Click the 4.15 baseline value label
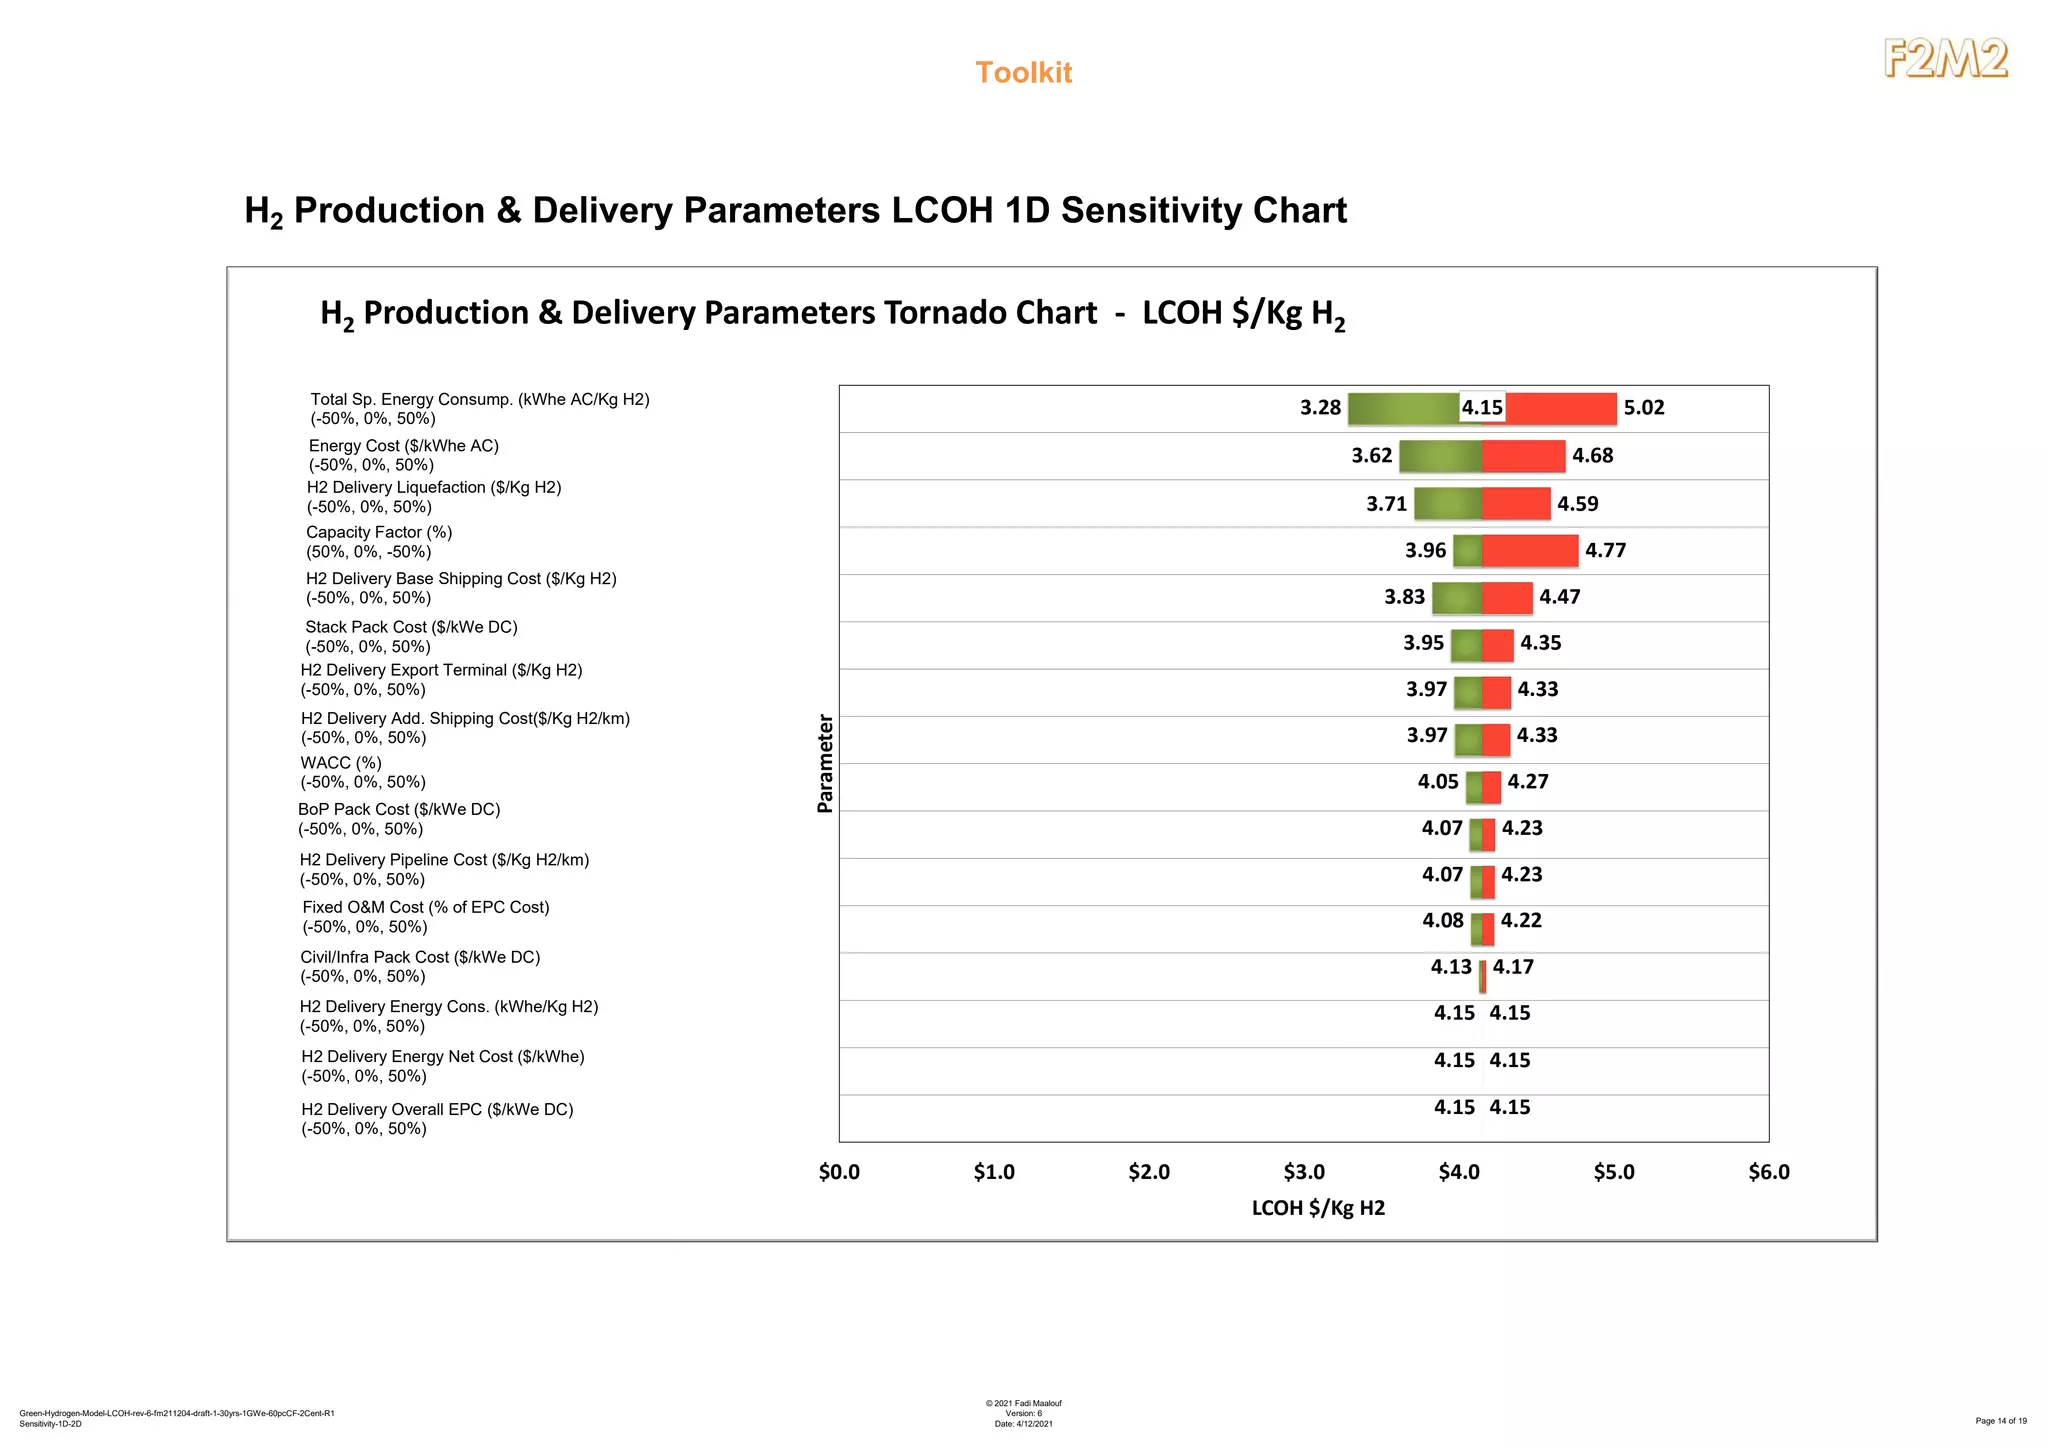 [x=1482, y=408]
